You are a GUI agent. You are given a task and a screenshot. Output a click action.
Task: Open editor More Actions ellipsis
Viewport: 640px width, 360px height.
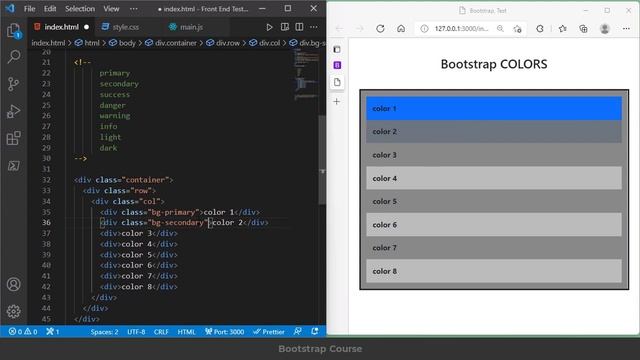[x=313, y=27]
